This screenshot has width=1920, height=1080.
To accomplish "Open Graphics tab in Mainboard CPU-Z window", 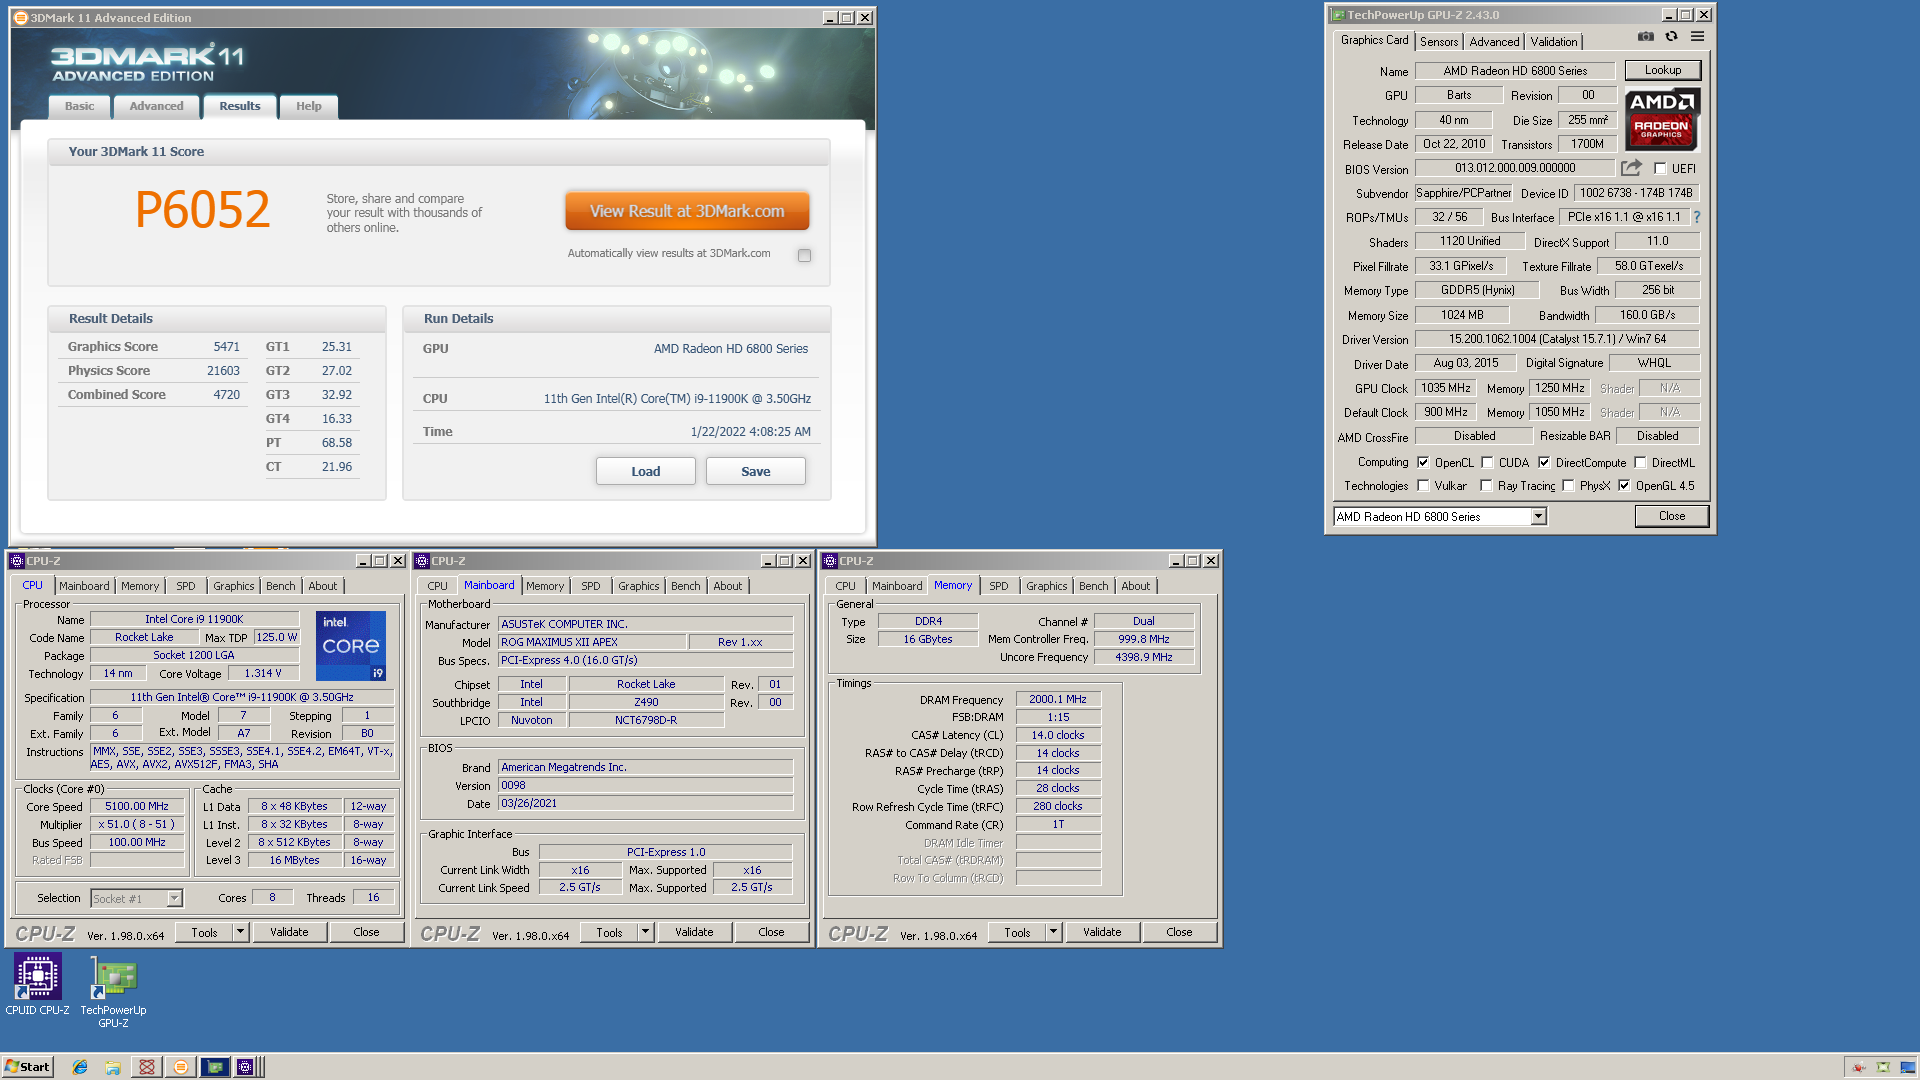I will [638, 586].
